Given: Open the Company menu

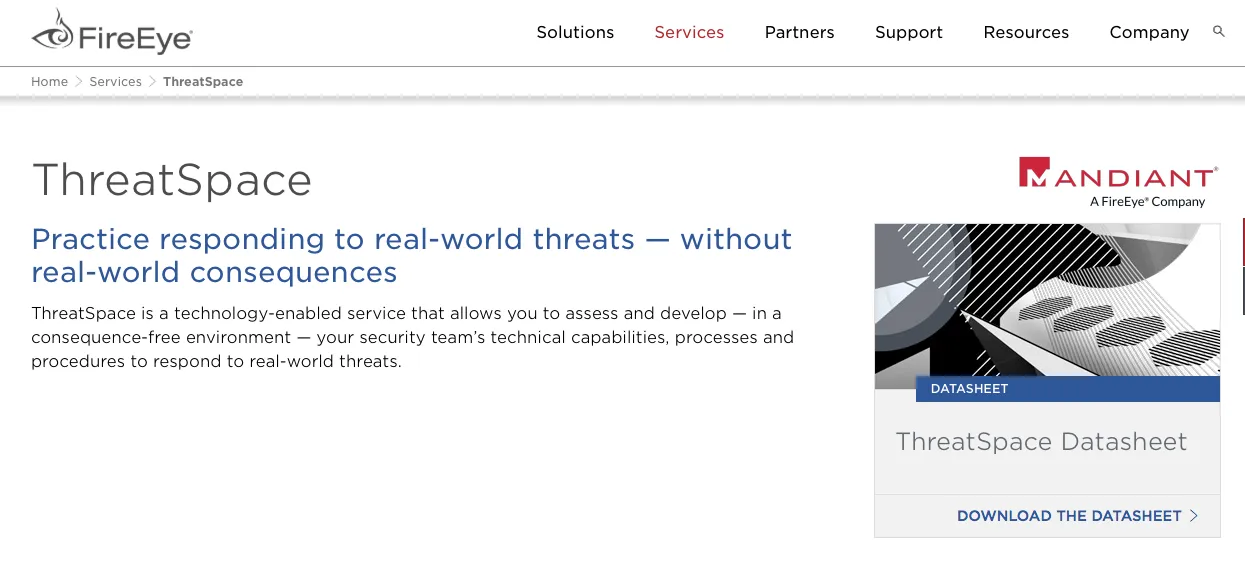Looking at the screenshot, I should click(x=1149, y=32).
